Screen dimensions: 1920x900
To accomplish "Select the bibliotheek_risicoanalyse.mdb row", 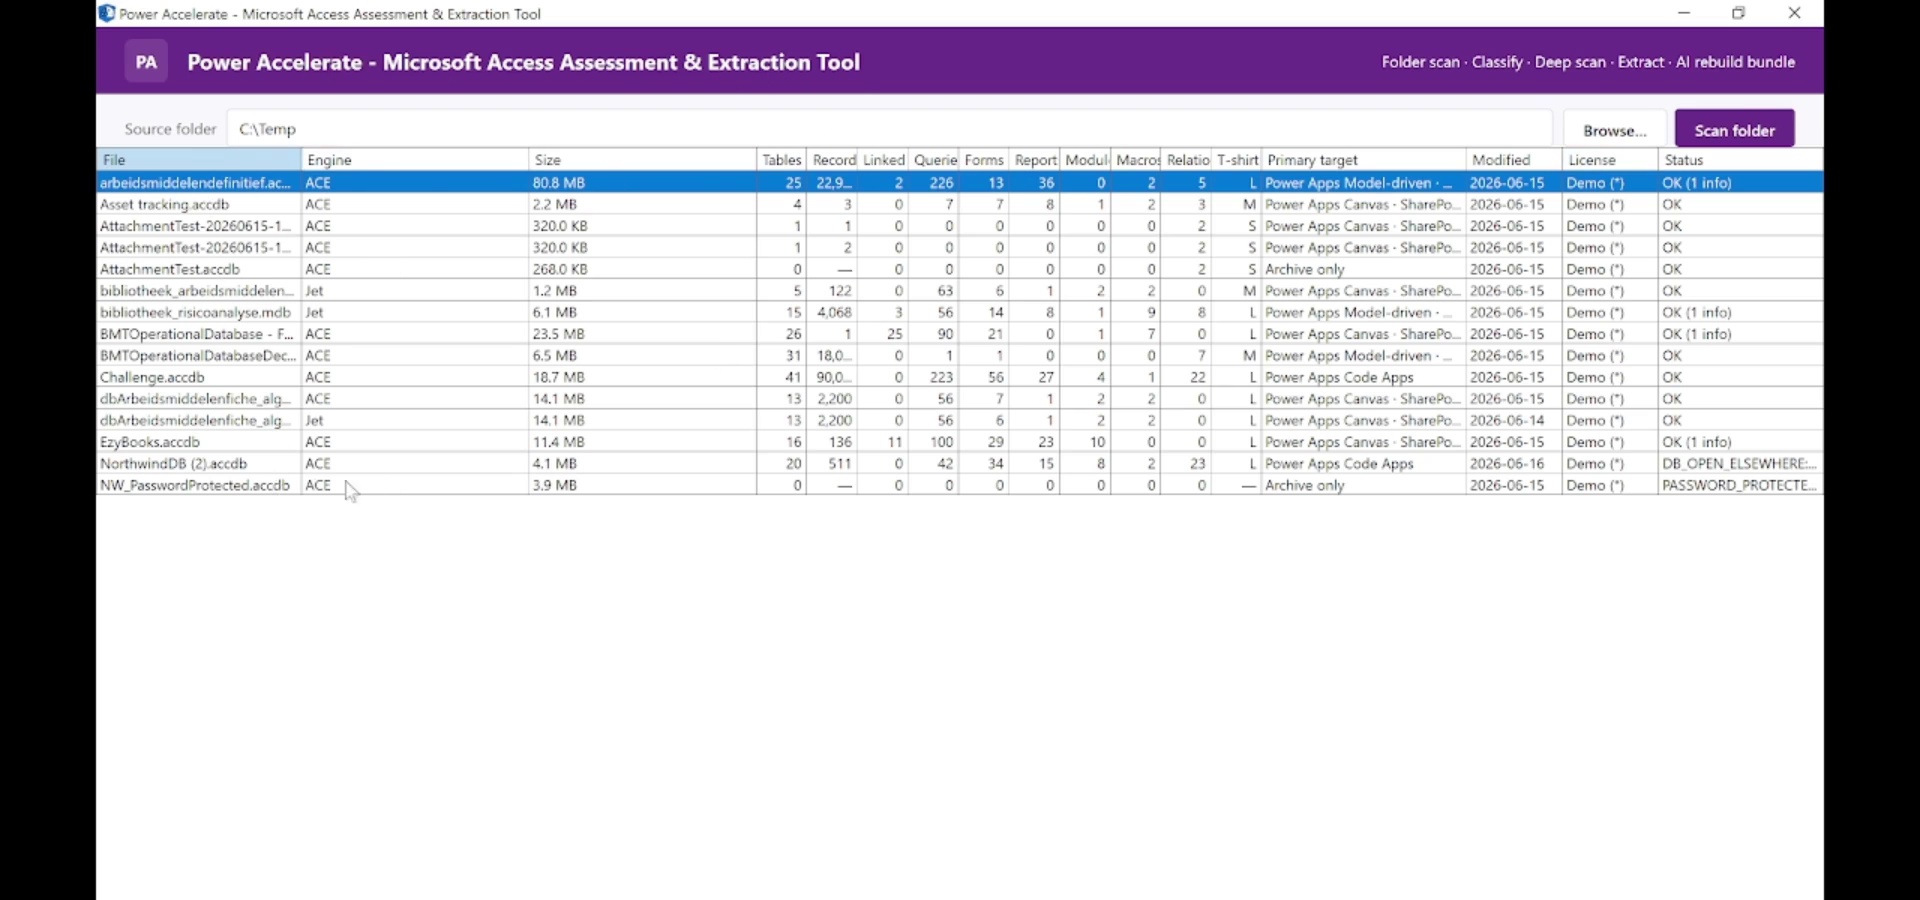I will [960, 313].
